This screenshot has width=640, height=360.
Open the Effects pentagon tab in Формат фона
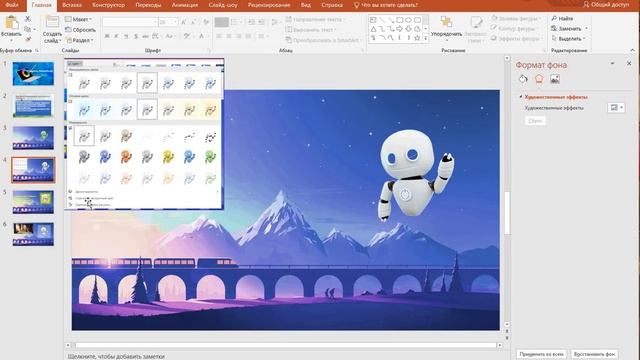tap(539, 79)
